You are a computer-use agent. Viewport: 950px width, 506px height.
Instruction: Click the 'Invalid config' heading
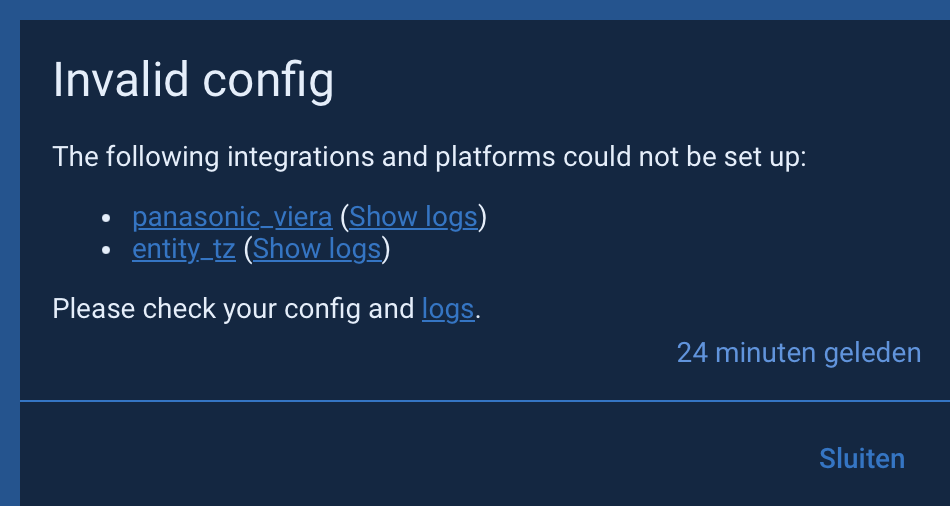pos(193,80)
